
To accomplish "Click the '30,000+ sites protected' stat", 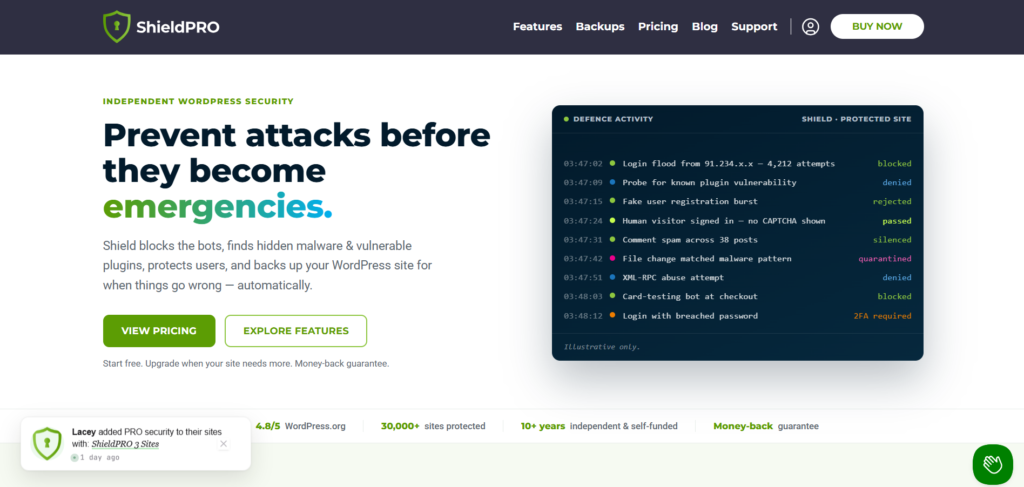I will [x=433, y=426].
